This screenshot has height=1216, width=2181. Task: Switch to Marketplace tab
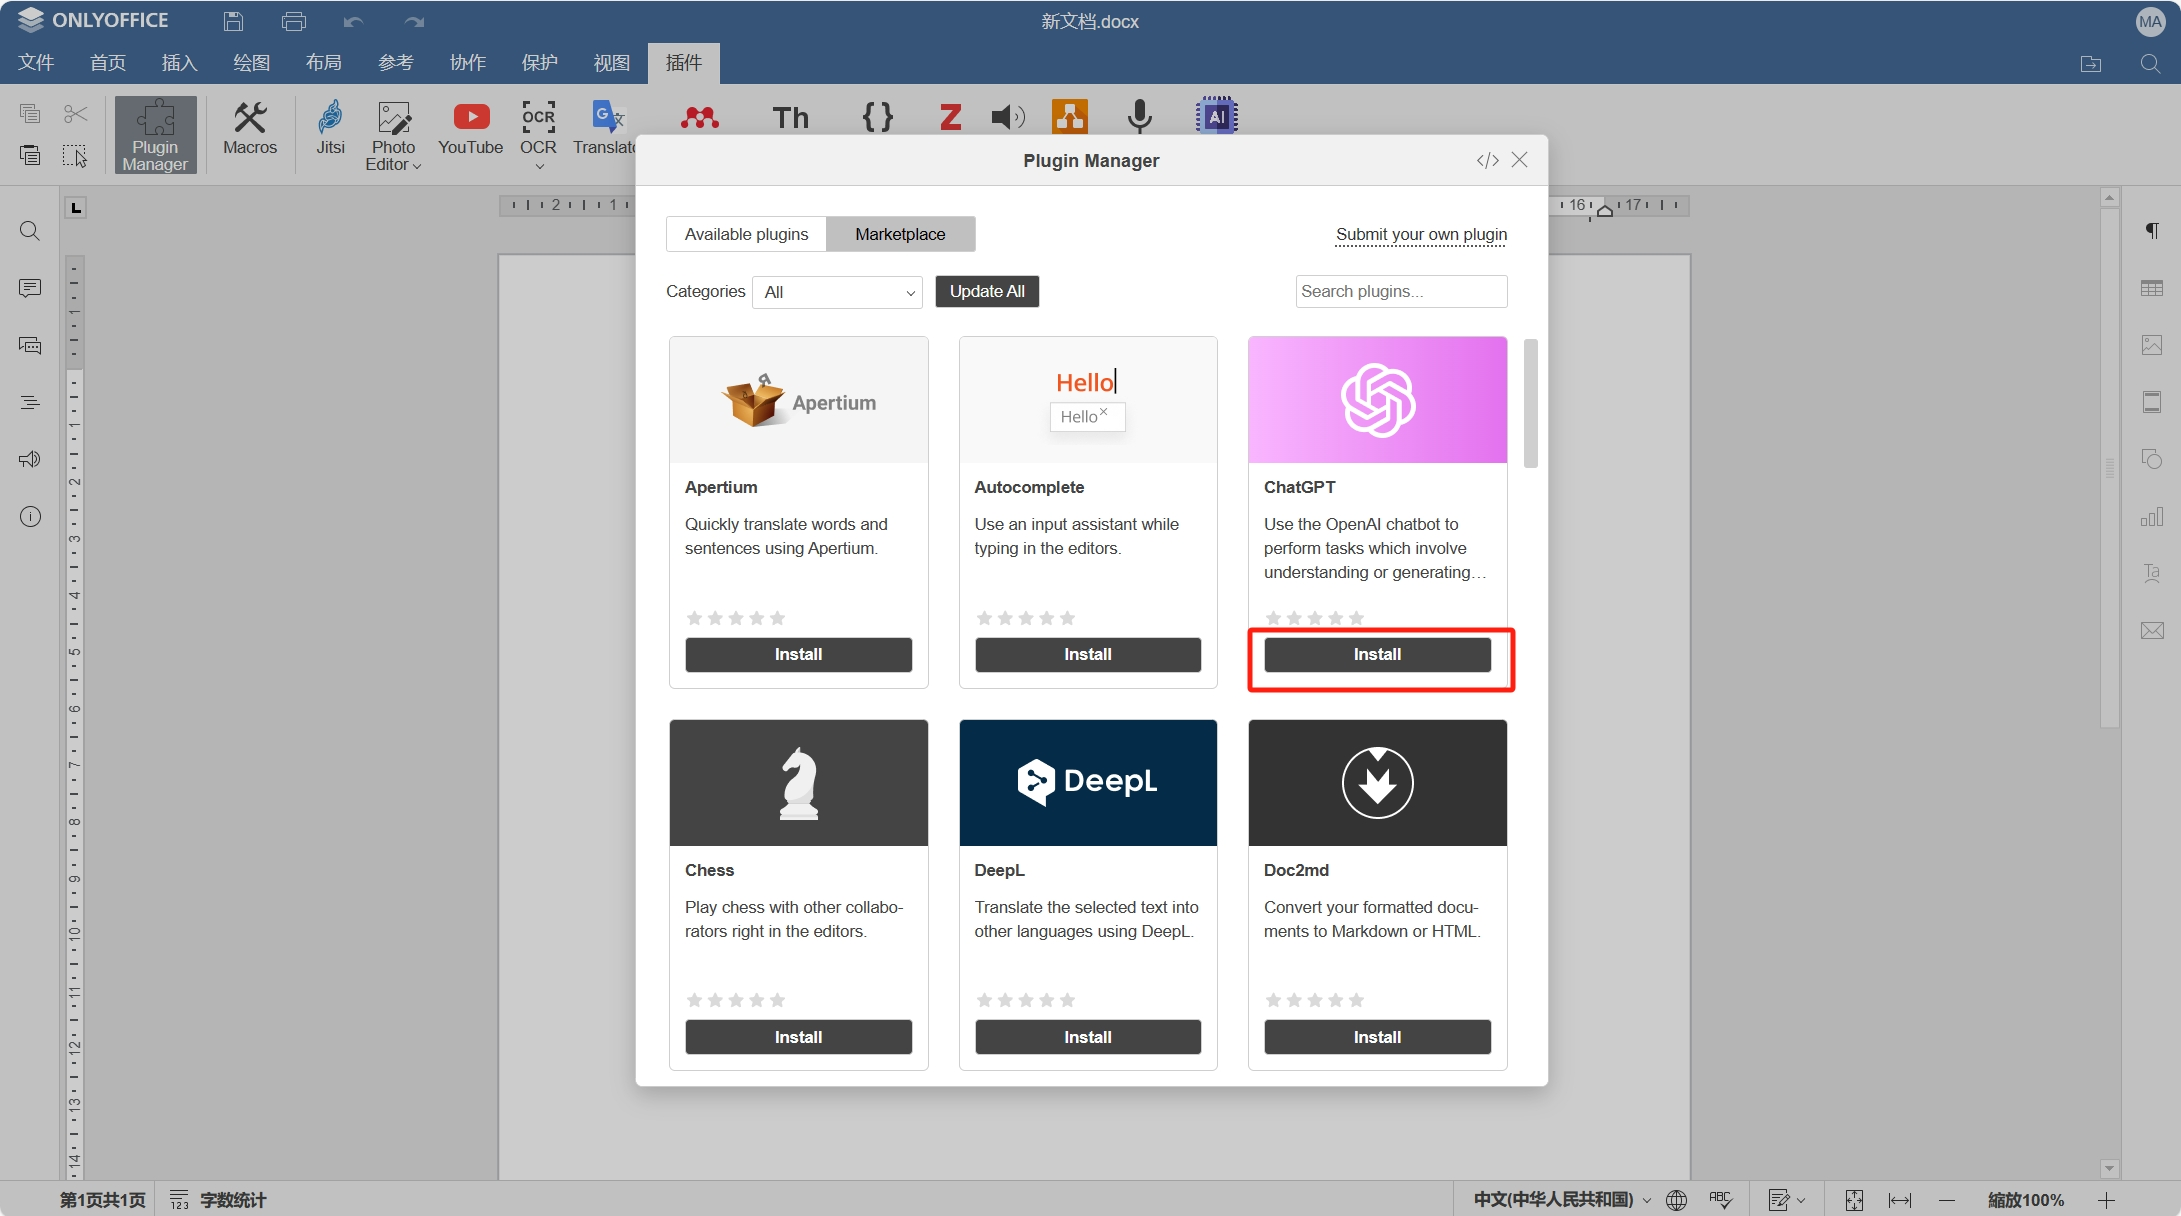coord(900,234)
